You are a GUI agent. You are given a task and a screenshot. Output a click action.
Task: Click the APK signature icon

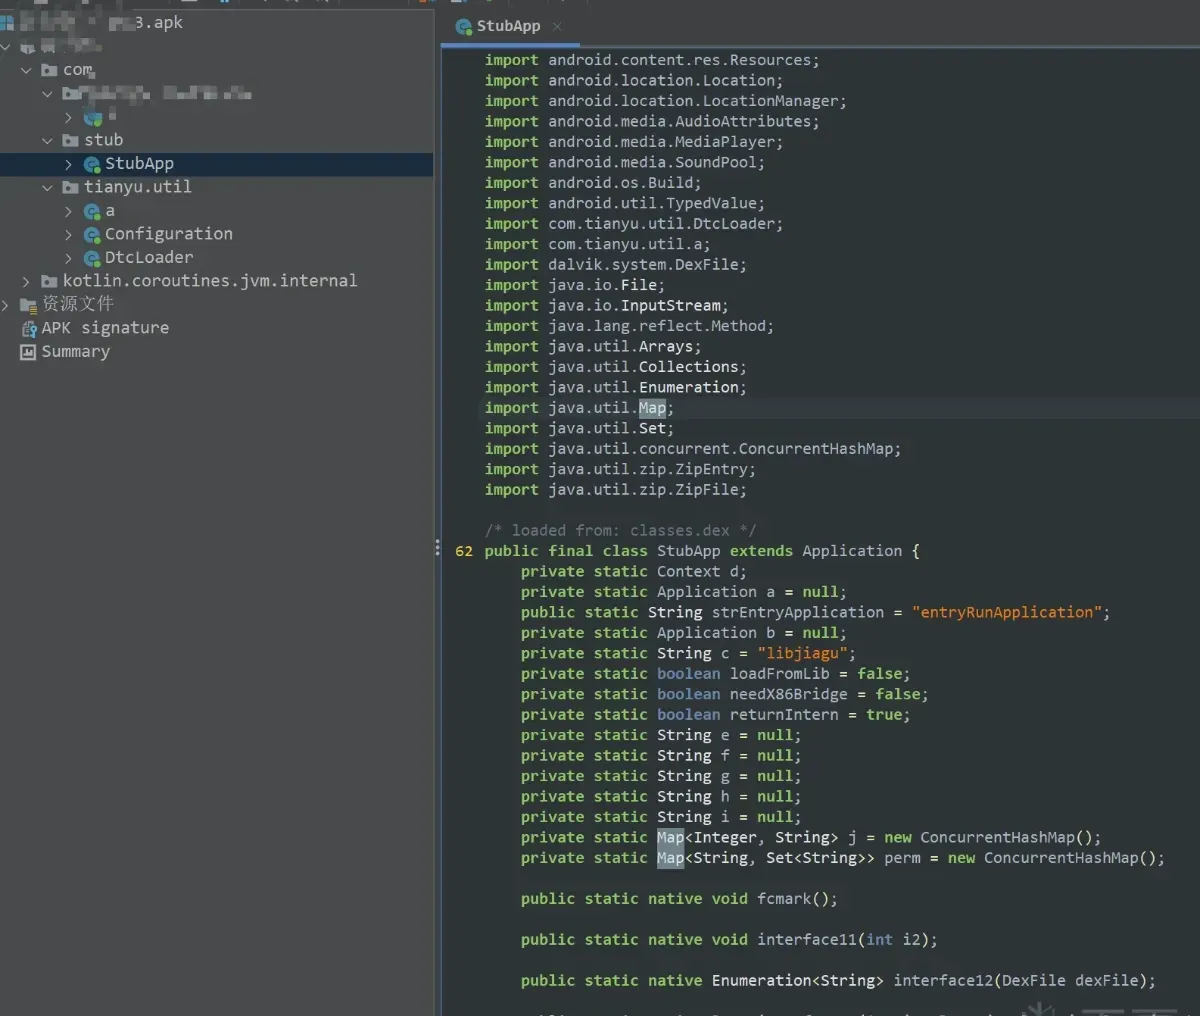(28, 328)
